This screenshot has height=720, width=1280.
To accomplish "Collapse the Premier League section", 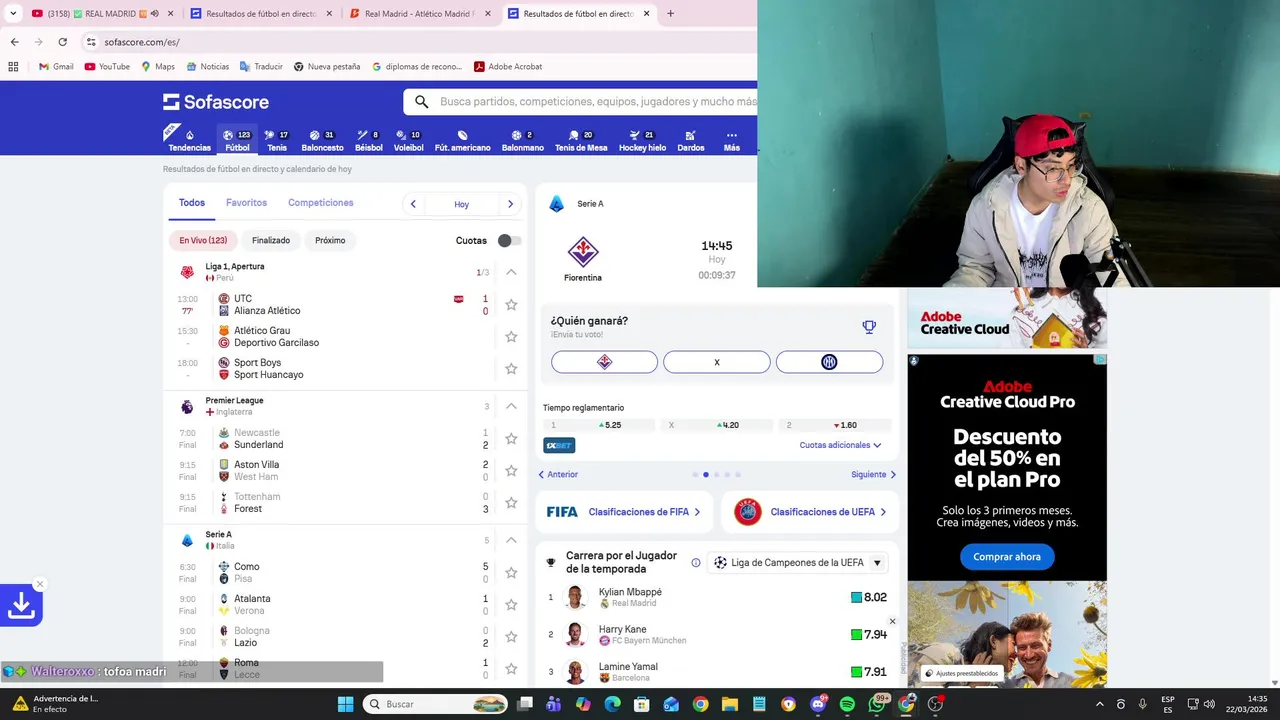I will coord(511,406).
